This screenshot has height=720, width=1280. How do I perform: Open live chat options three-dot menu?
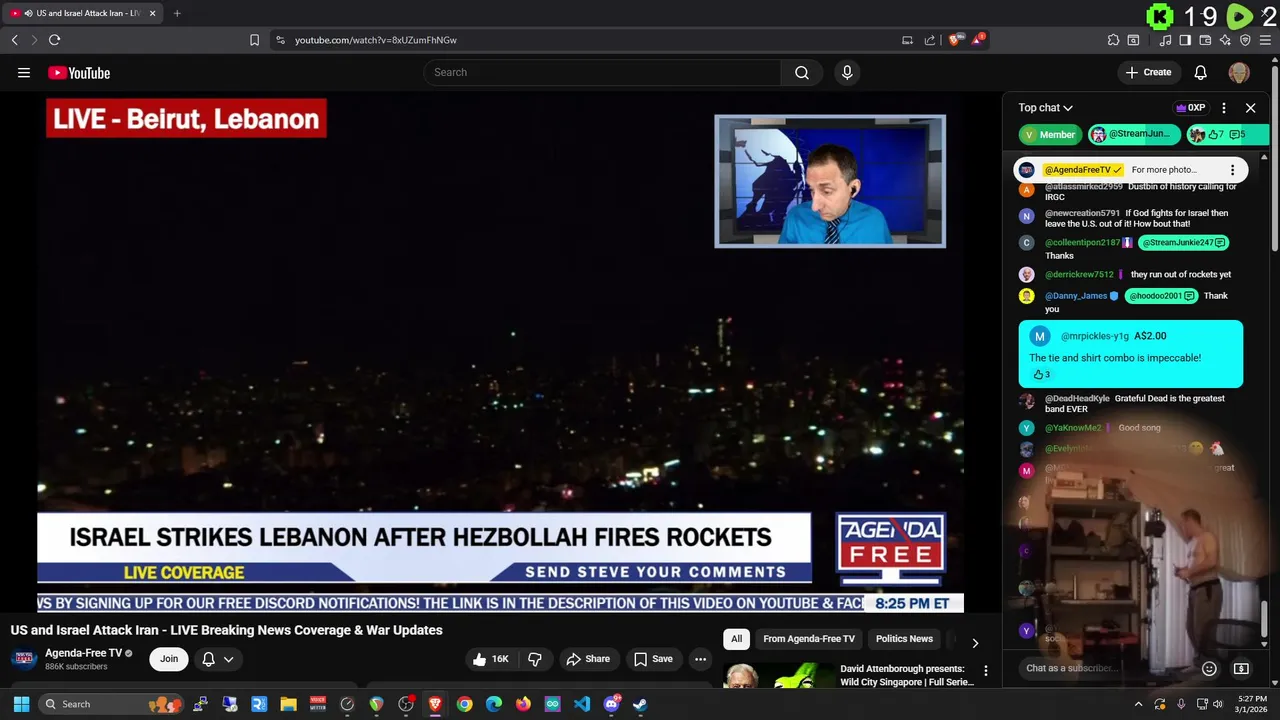tap(1224, 108)
